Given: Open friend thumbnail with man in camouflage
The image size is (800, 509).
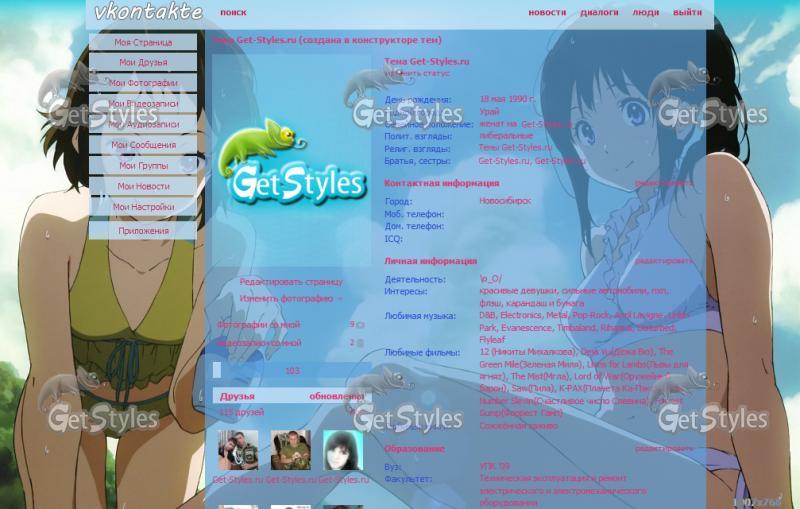Looking at the screenshot, I should [291, 450].
